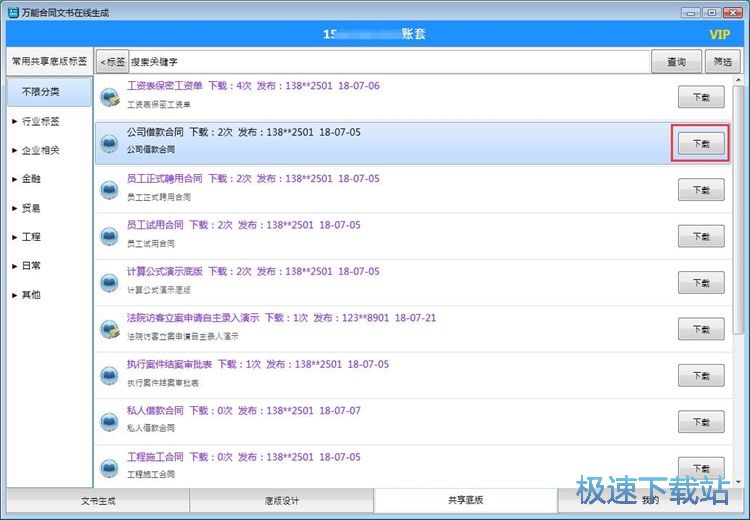Click the book icon beside 公司借款合同

coord(110,143)
